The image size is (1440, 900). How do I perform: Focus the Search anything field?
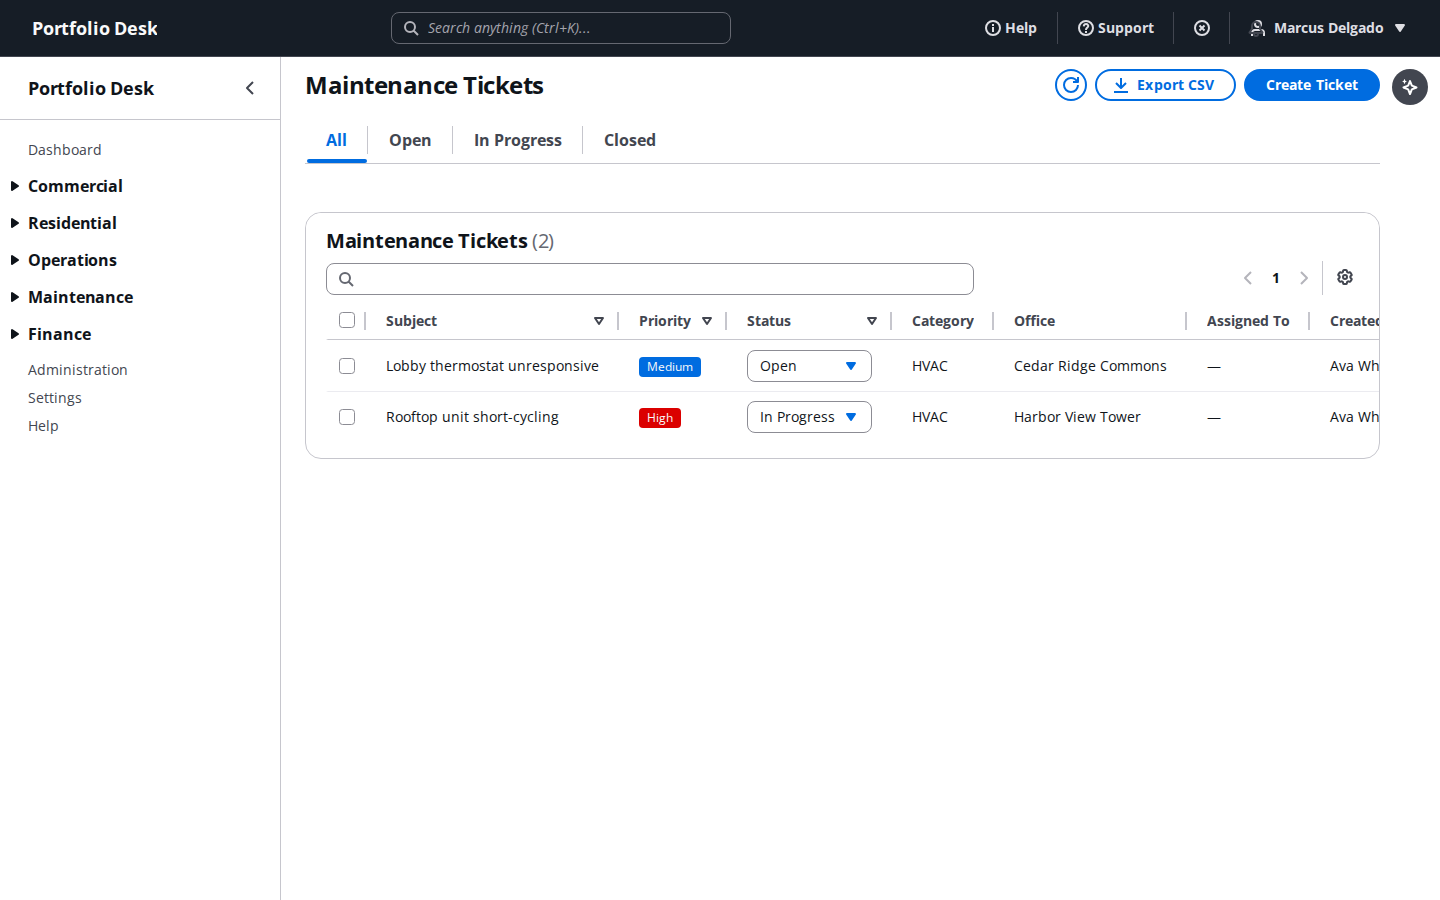pyautogui.click(x=561, y=28)
